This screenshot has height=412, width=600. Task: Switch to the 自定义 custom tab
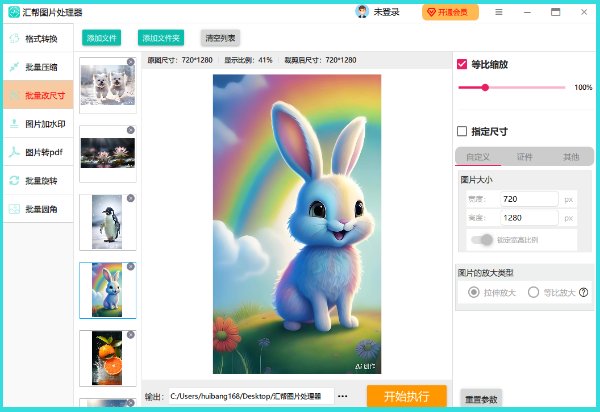(478, 157)
